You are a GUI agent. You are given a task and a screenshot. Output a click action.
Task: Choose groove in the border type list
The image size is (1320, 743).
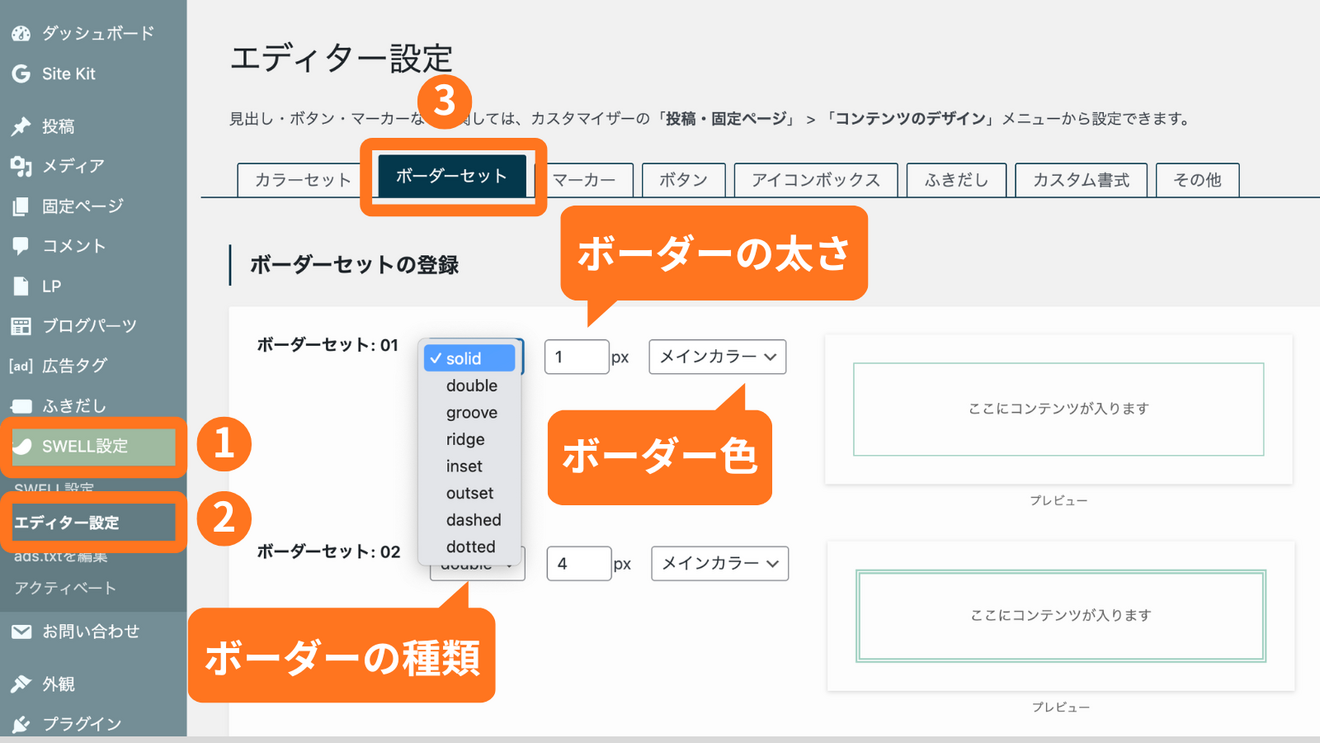(470, 412)
